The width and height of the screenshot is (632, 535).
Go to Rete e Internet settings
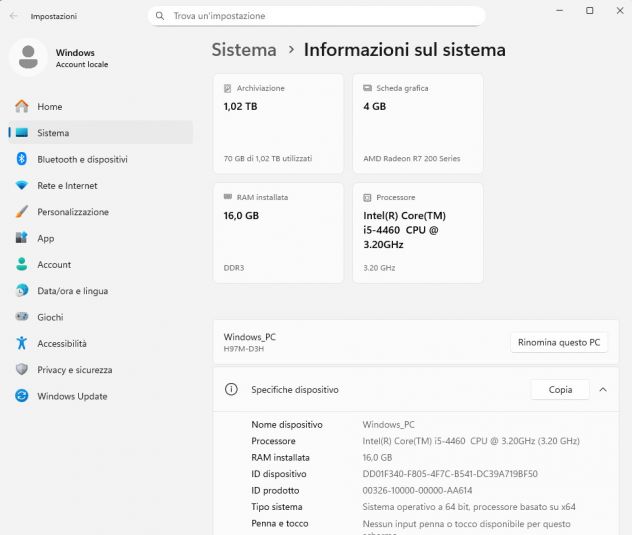[x=101, y=185]
